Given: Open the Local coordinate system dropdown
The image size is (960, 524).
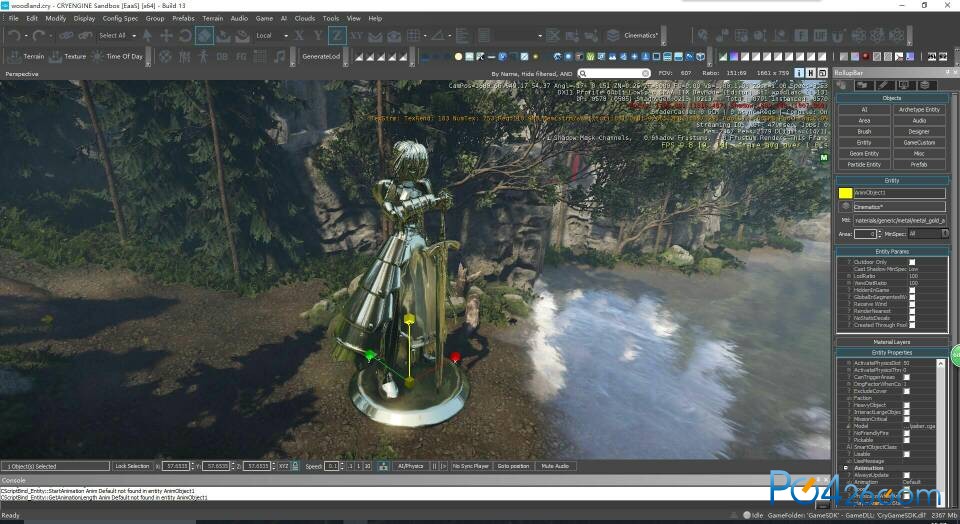Looking at the screenshot, I should tap(272, 36).
